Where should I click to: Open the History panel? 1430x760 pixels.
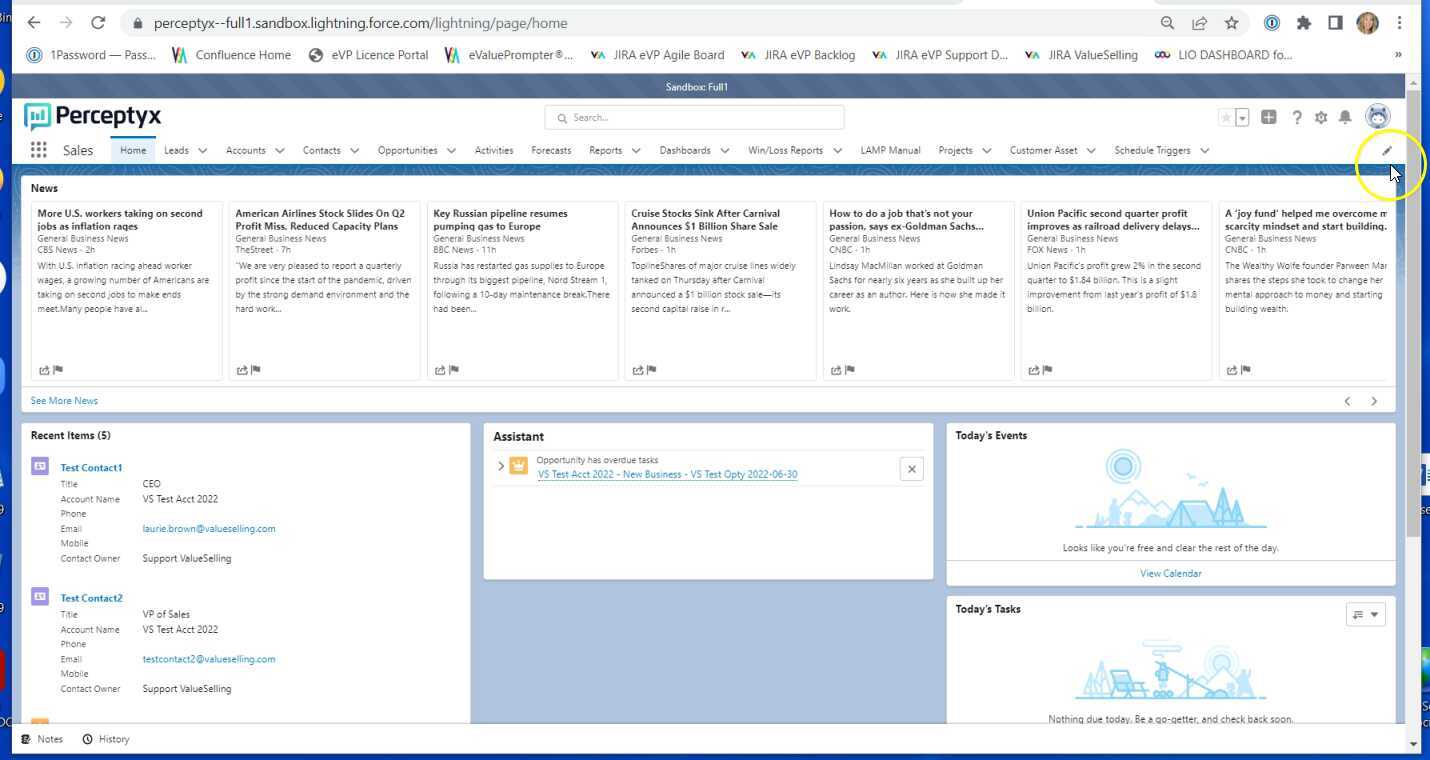pos(106,739)
